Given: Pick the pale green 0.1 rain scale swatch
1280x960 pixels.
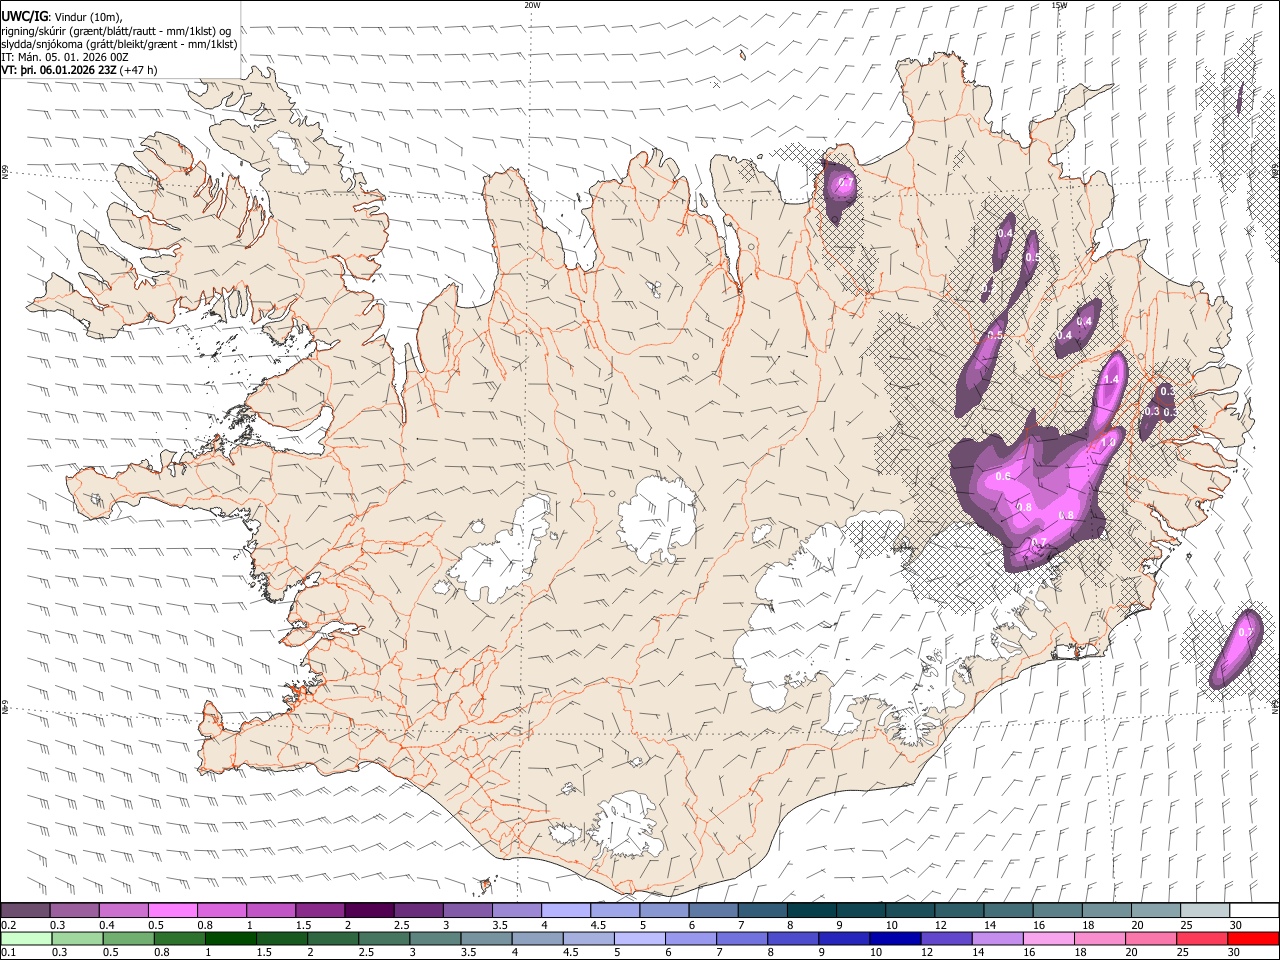Looking at the screenshot, I should 26,939.
